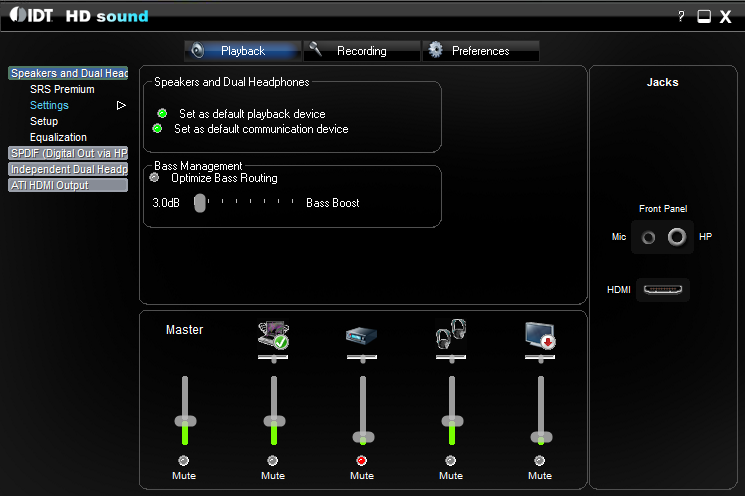
Task: Click the dual headphones volume slider knob
Action: click(452, 421)
